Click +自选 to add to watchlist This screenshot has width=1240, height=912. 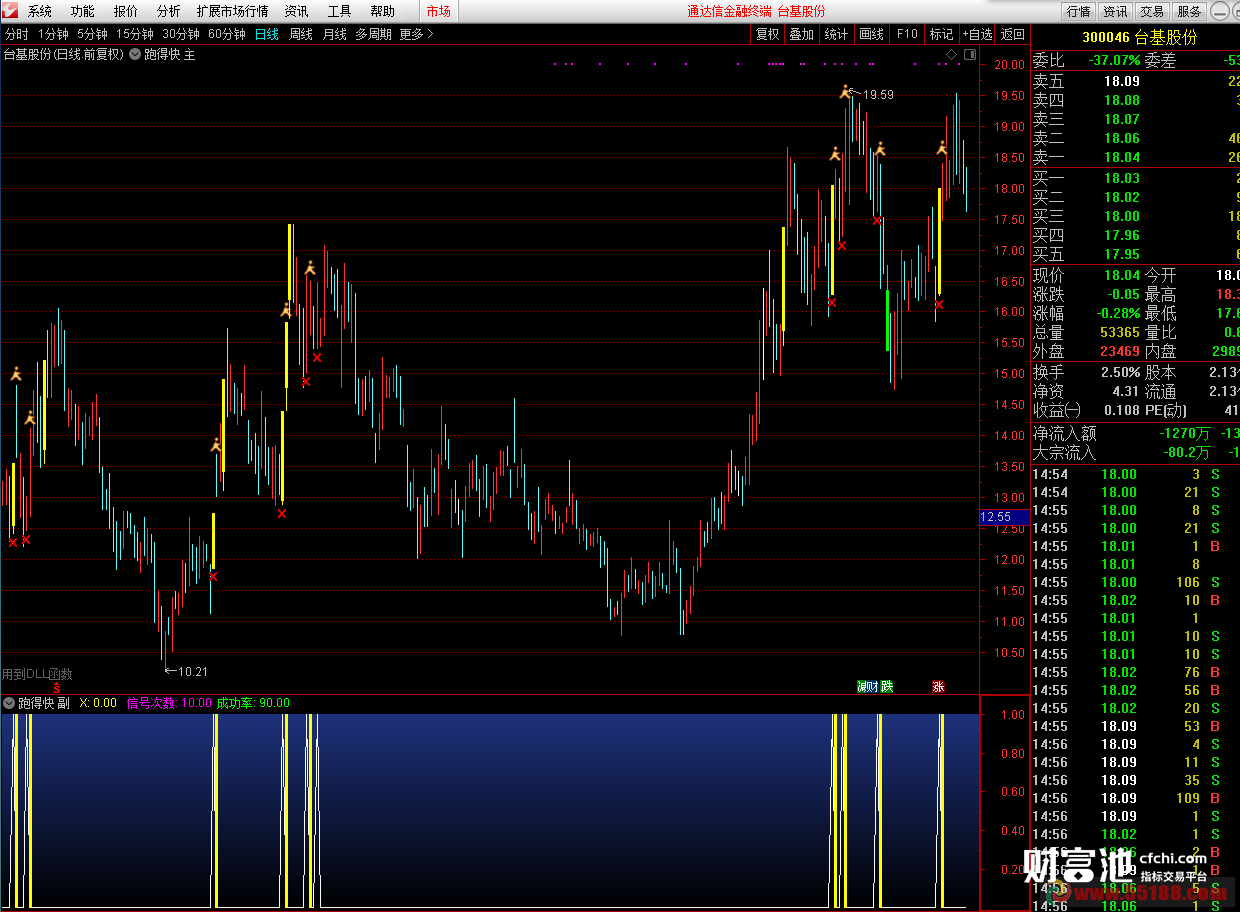[977, 34]
